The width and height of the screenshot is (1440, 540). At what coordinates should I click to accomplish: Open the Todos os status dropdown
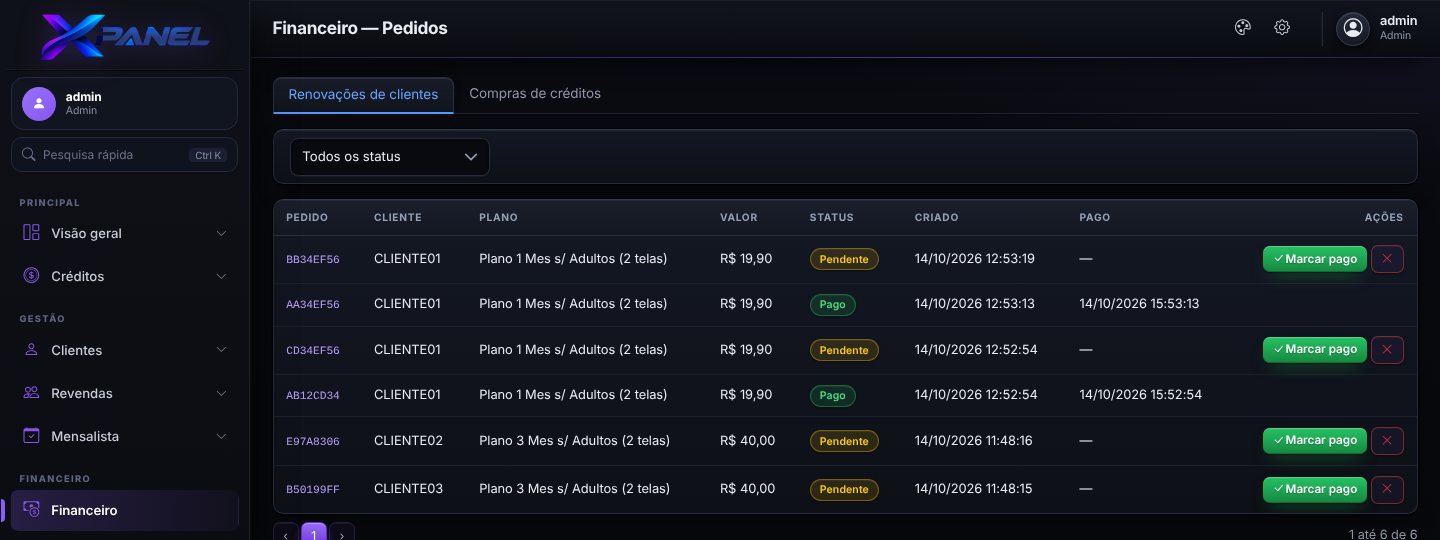pos(390,157)
